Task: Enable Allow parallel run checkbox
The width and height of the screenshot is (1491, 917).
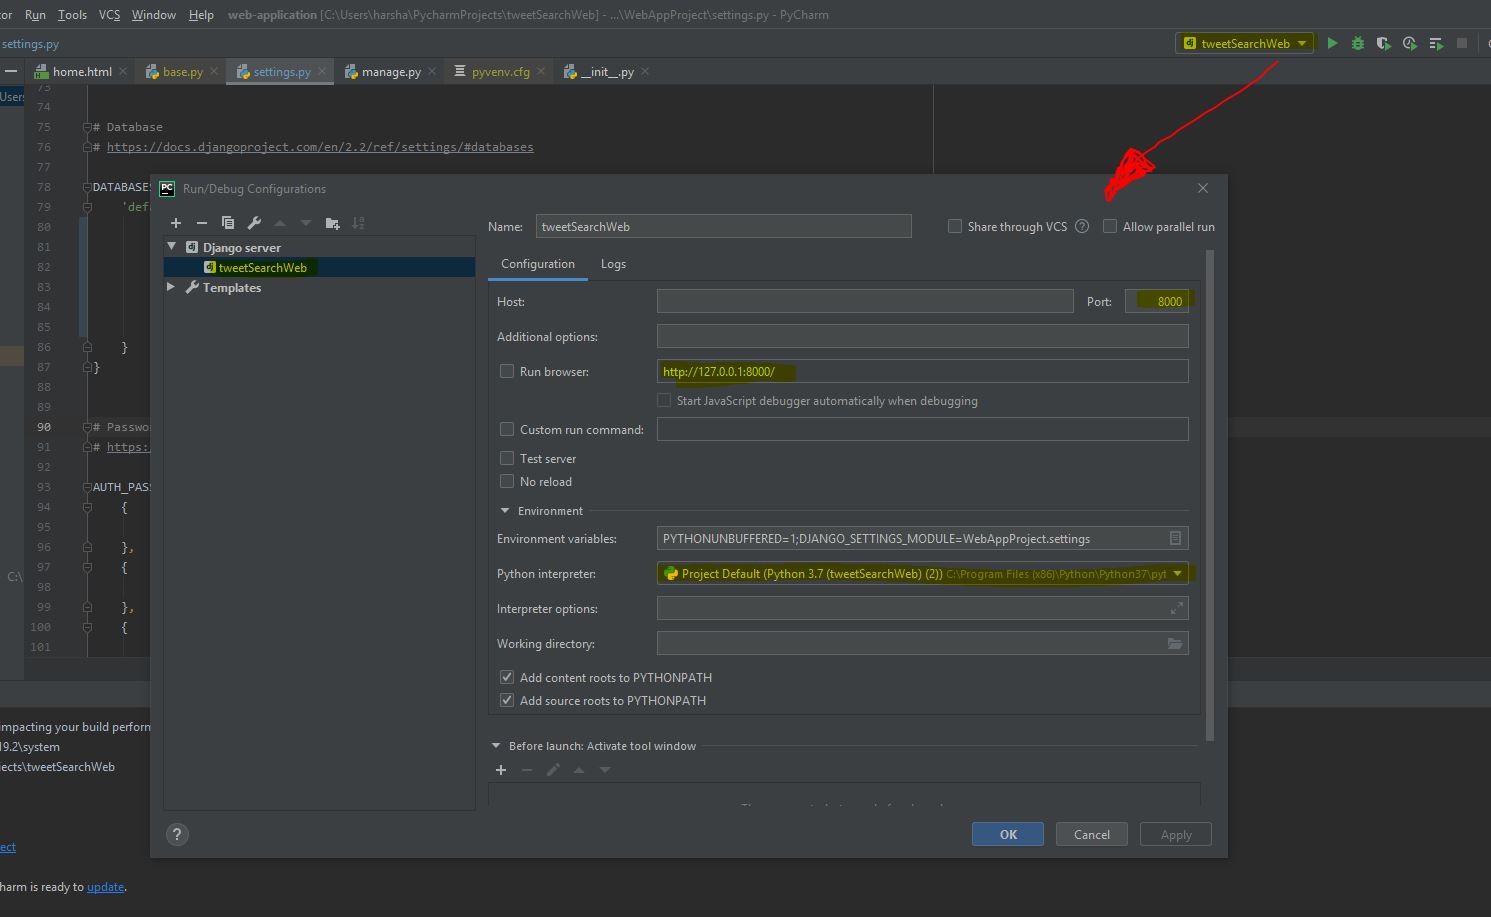Action: pos(1110,227)
